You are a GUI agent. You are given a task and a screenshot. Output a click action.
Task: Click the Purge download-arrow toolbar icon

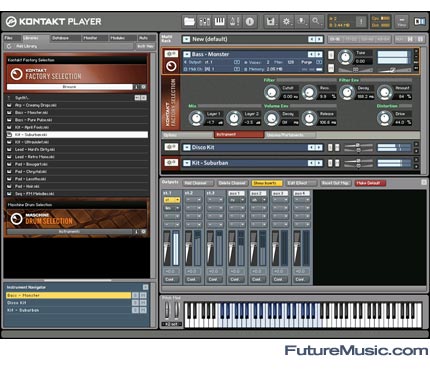(301, 22)
